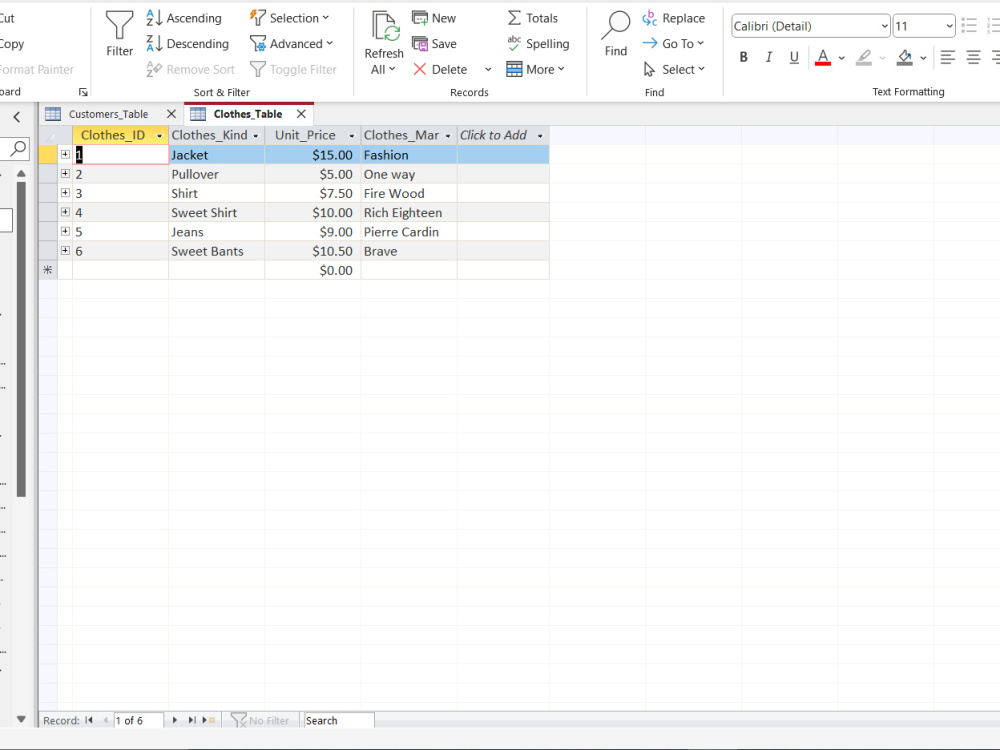Open the Find dialog
The width and height of the screenshot is (1000, 750).
pyautogui.click(x=615, y=33)
